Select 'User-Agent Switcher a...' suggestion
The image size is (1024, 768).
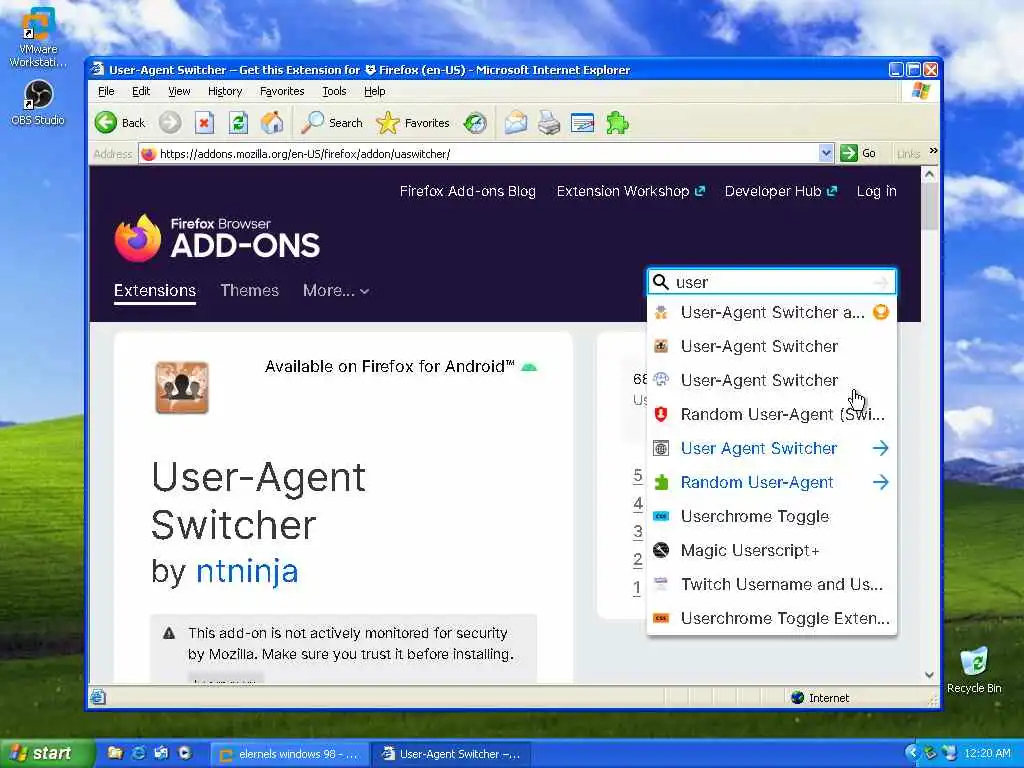[x=771, y=312]
